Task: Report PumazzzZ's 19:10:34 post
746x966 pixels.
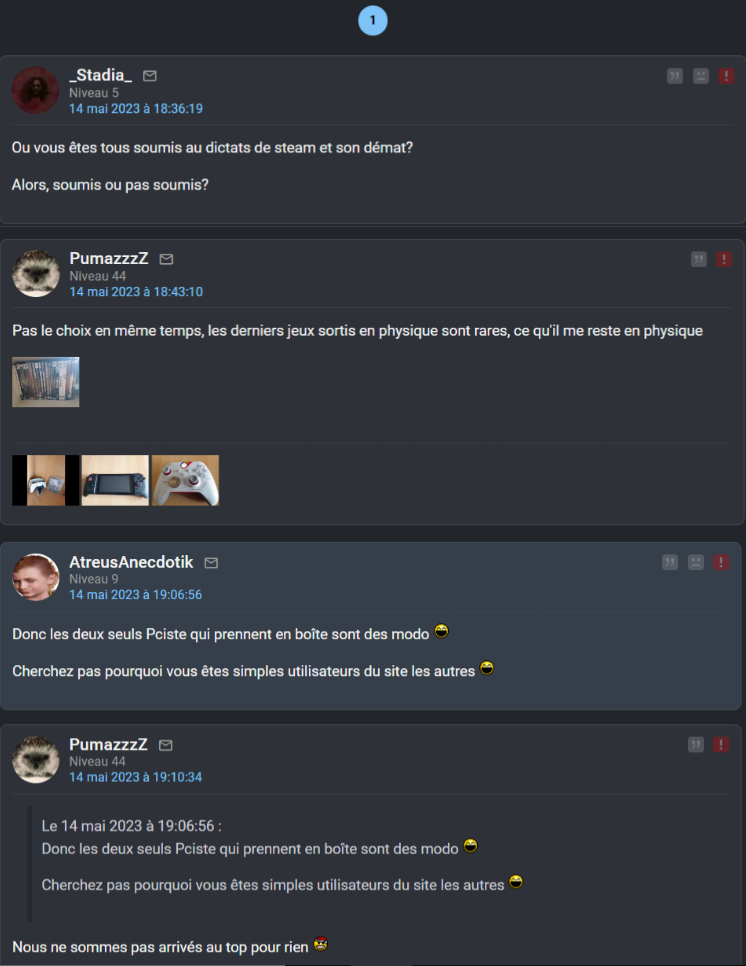Action: [x=721, y=745]
